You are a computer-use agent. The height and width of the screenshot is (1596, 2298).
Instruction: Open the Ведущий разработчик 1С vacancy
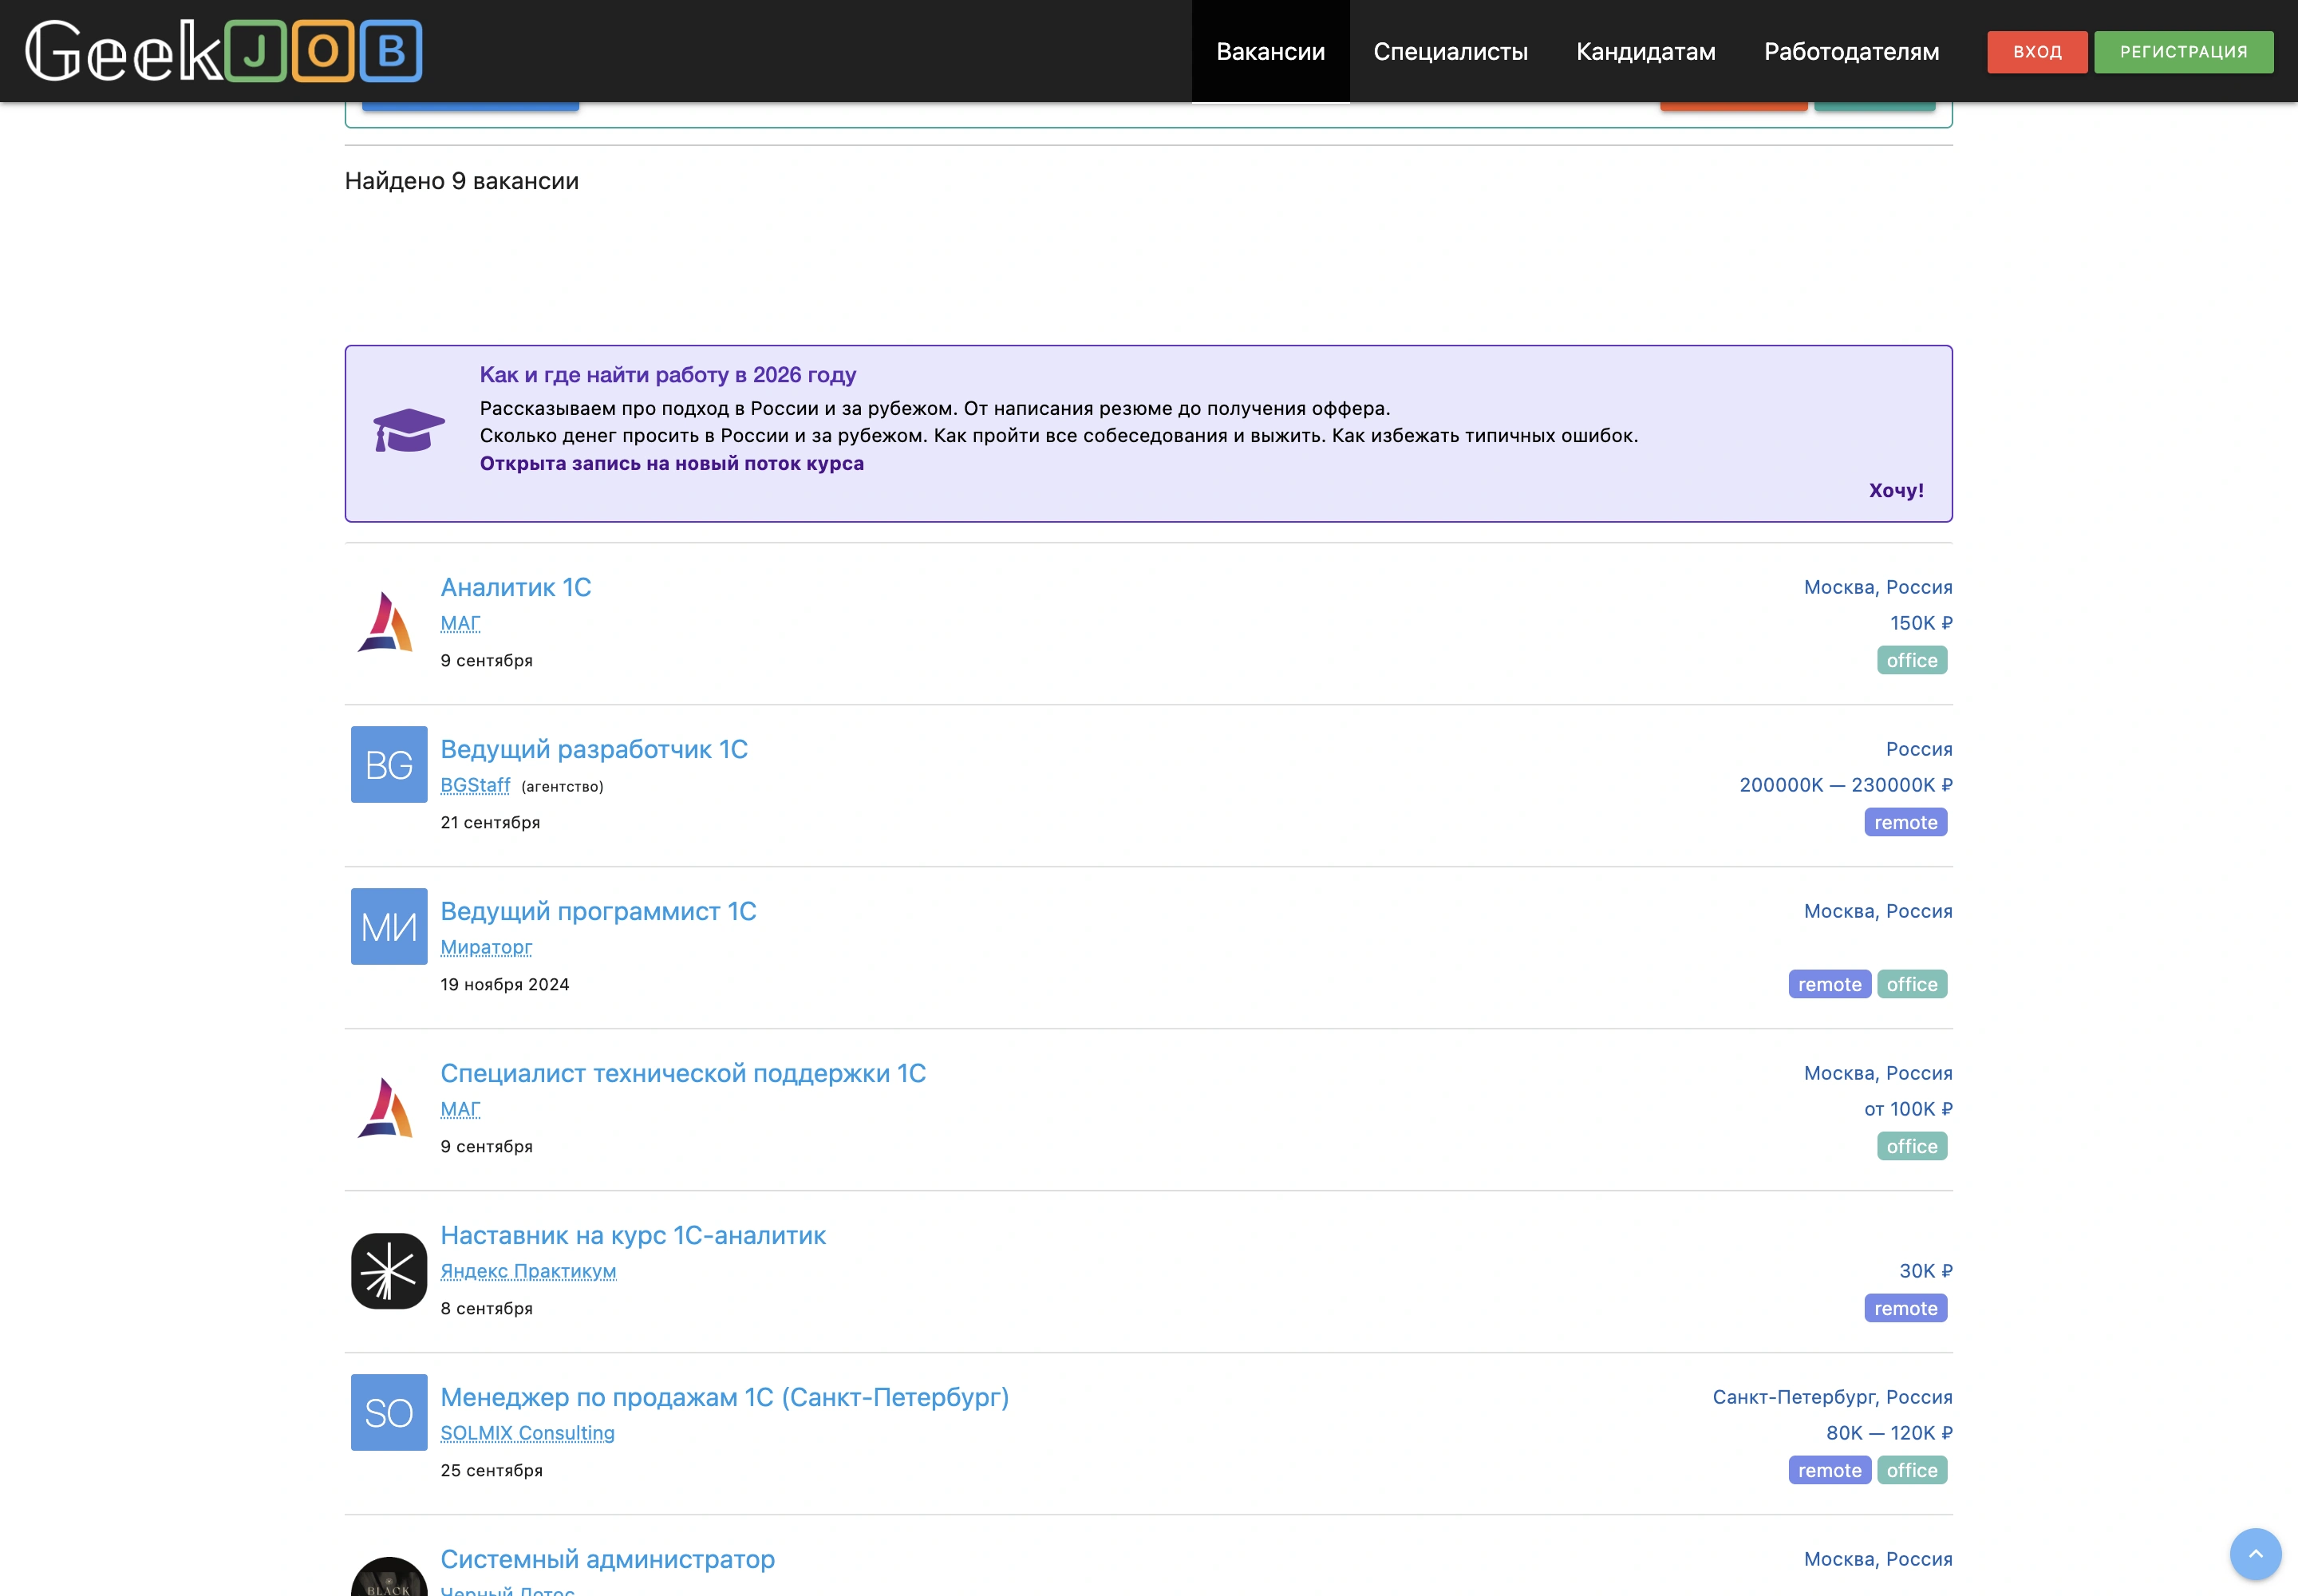click(x=594, y=749)
